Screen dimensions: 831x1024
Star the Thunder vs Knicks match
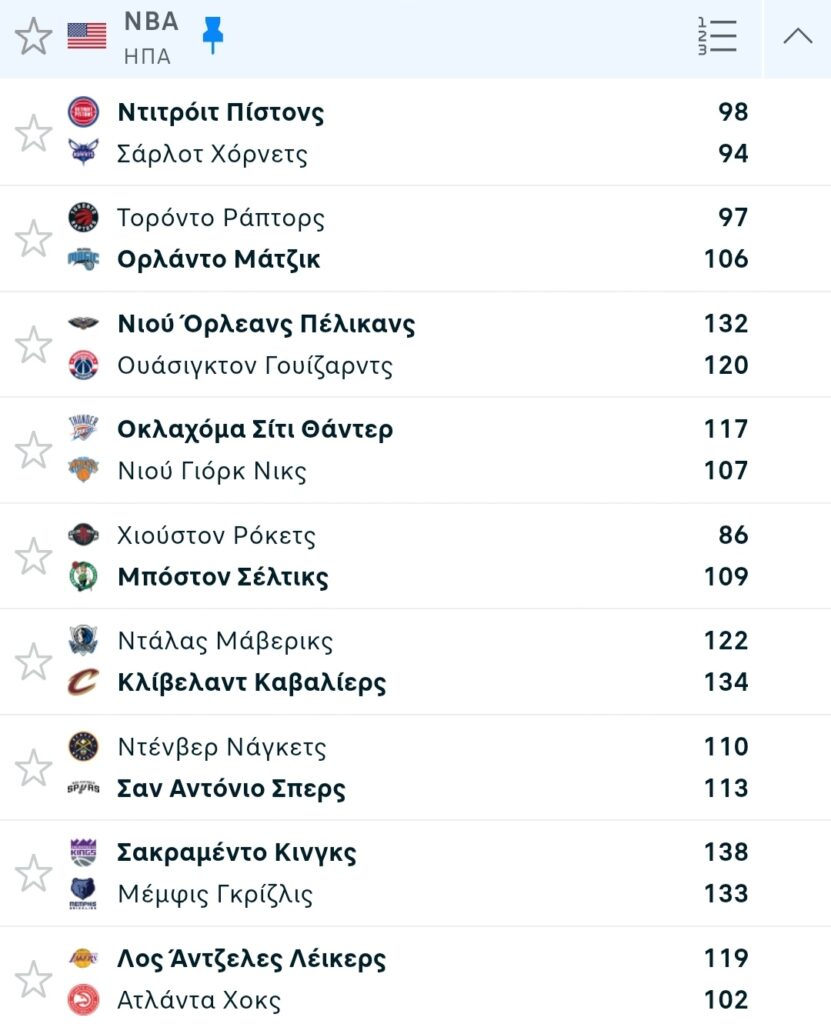click(34, 450)
